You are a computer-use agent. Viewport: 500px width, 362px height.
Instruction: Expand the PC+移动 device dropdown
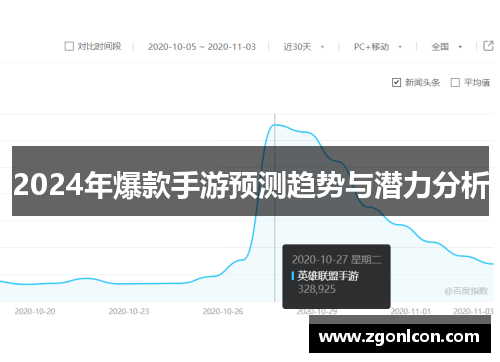pyautogui.click(x=378, y=47)
